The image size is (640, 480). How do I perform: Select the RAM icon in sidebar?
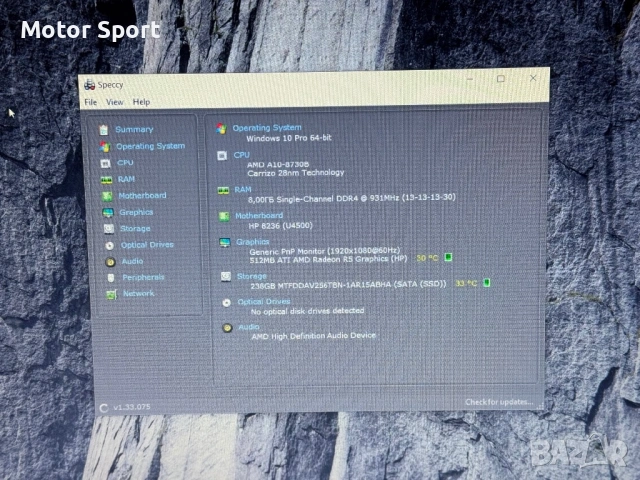pos(106,179)
